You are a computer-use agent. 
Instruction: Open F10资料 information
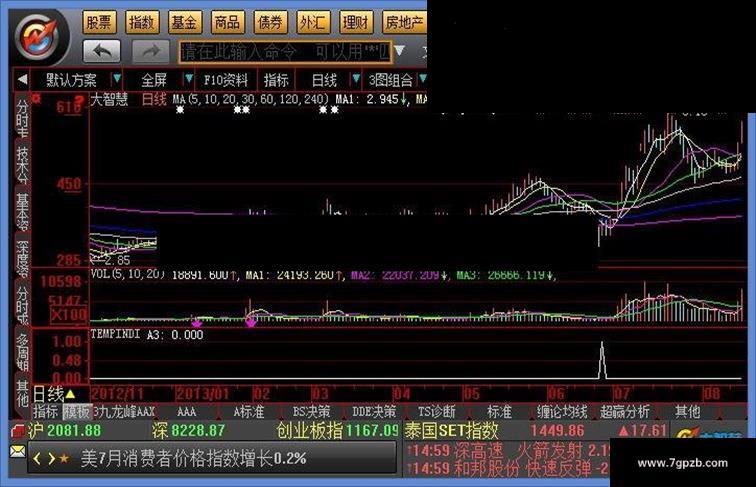pyautogui.click(x=225, y=80)
